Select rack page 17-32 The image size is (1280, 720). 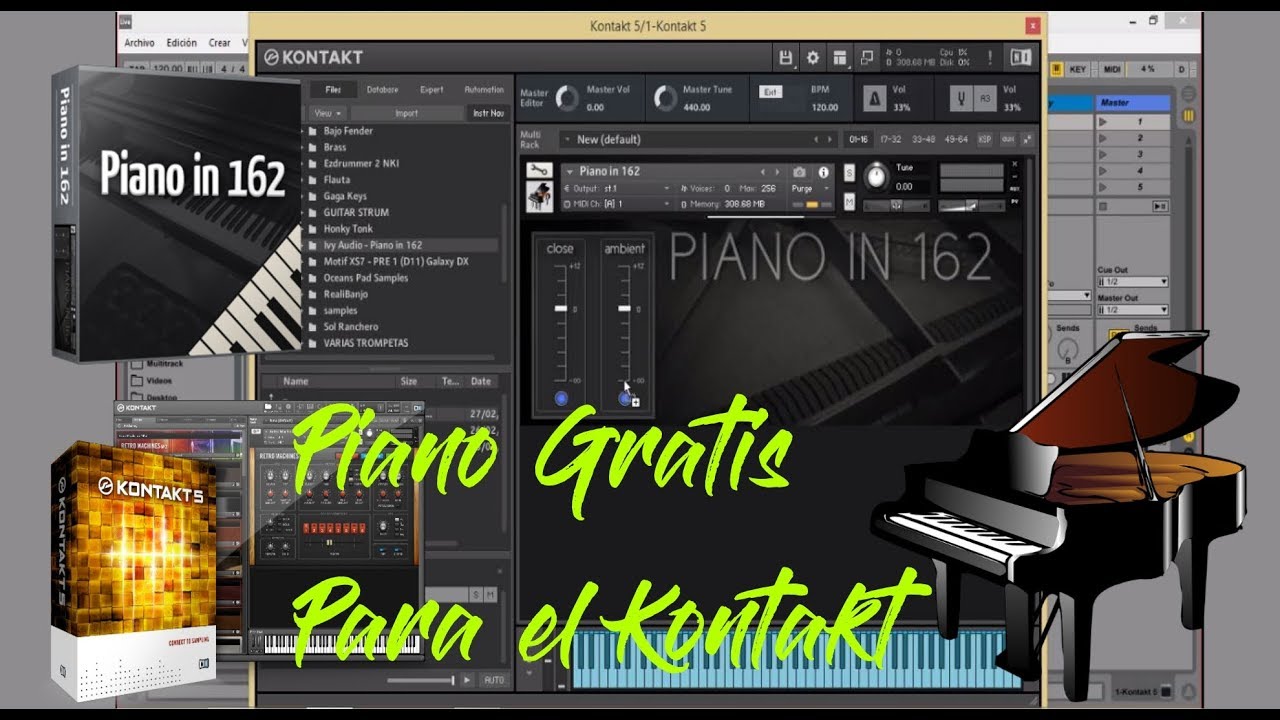[x=890, y=139]
